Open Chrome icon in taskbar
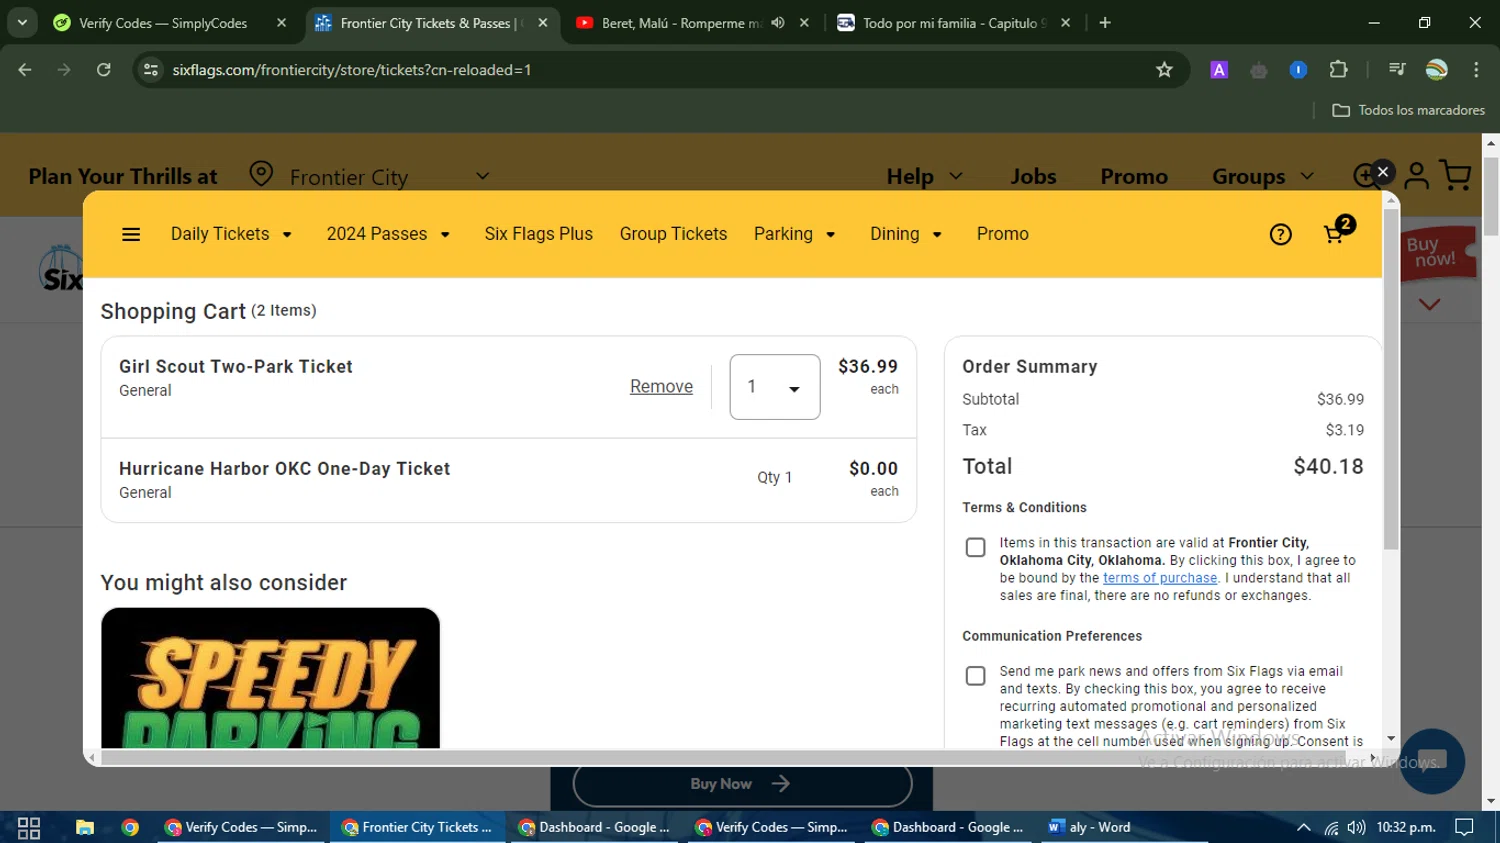 pyautogui.click(x=130, y=827)
